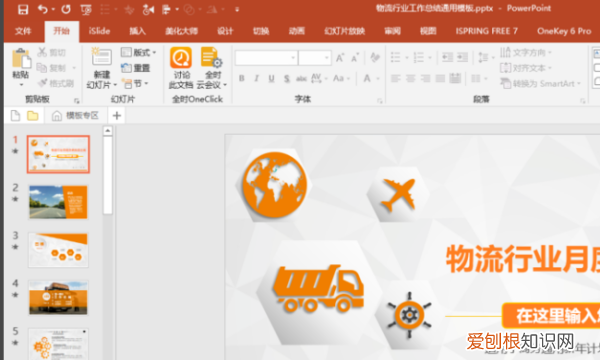Open 对齐文本 align text menu

[526, 68]
